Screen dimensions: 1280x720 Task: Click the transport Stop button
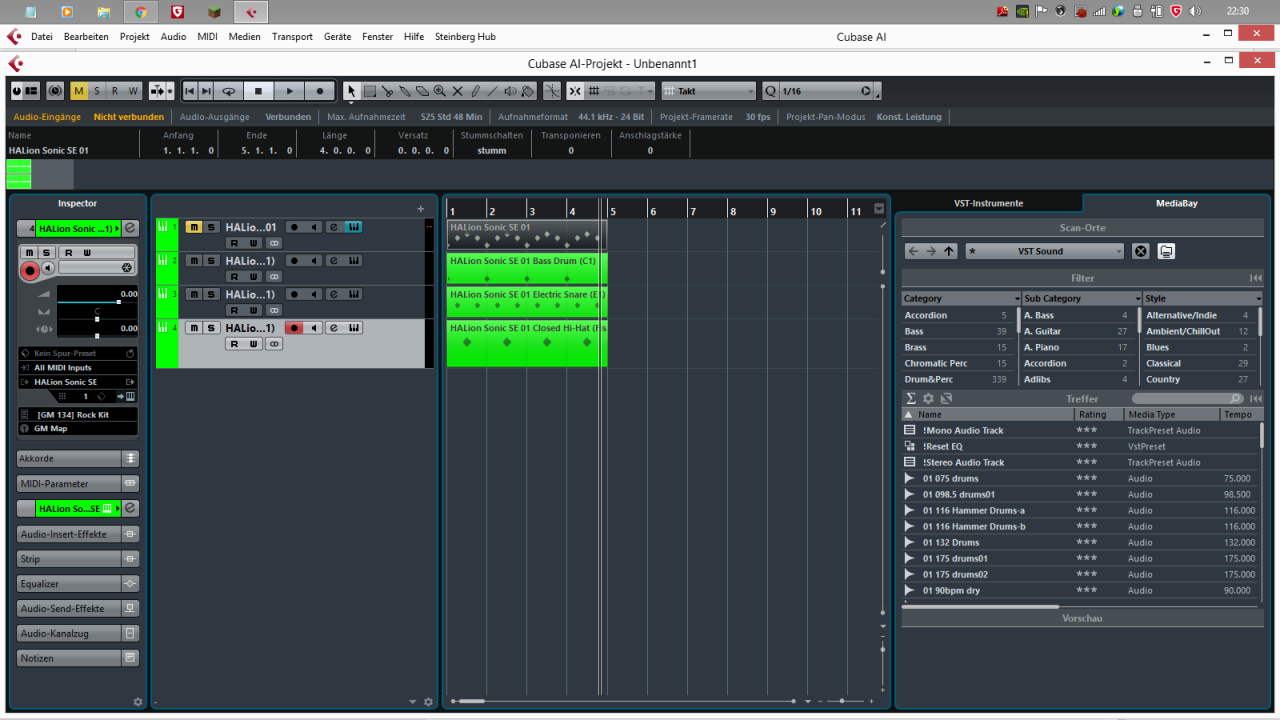point(258,91)
